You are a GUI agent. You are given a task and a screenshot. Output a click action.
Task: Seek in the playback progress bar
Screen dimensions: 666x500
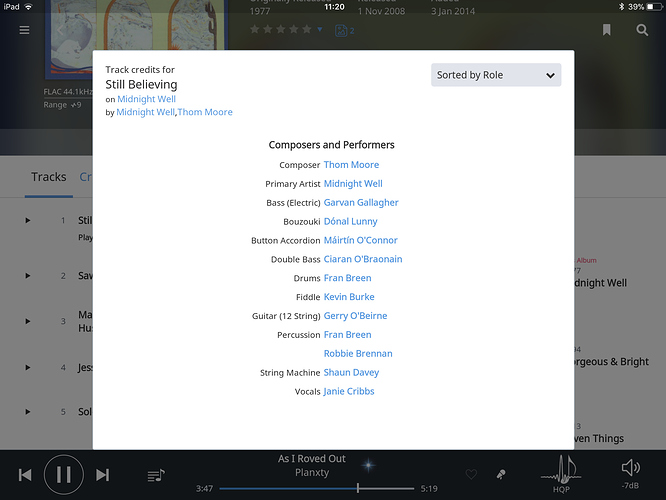tap(317, 489)
